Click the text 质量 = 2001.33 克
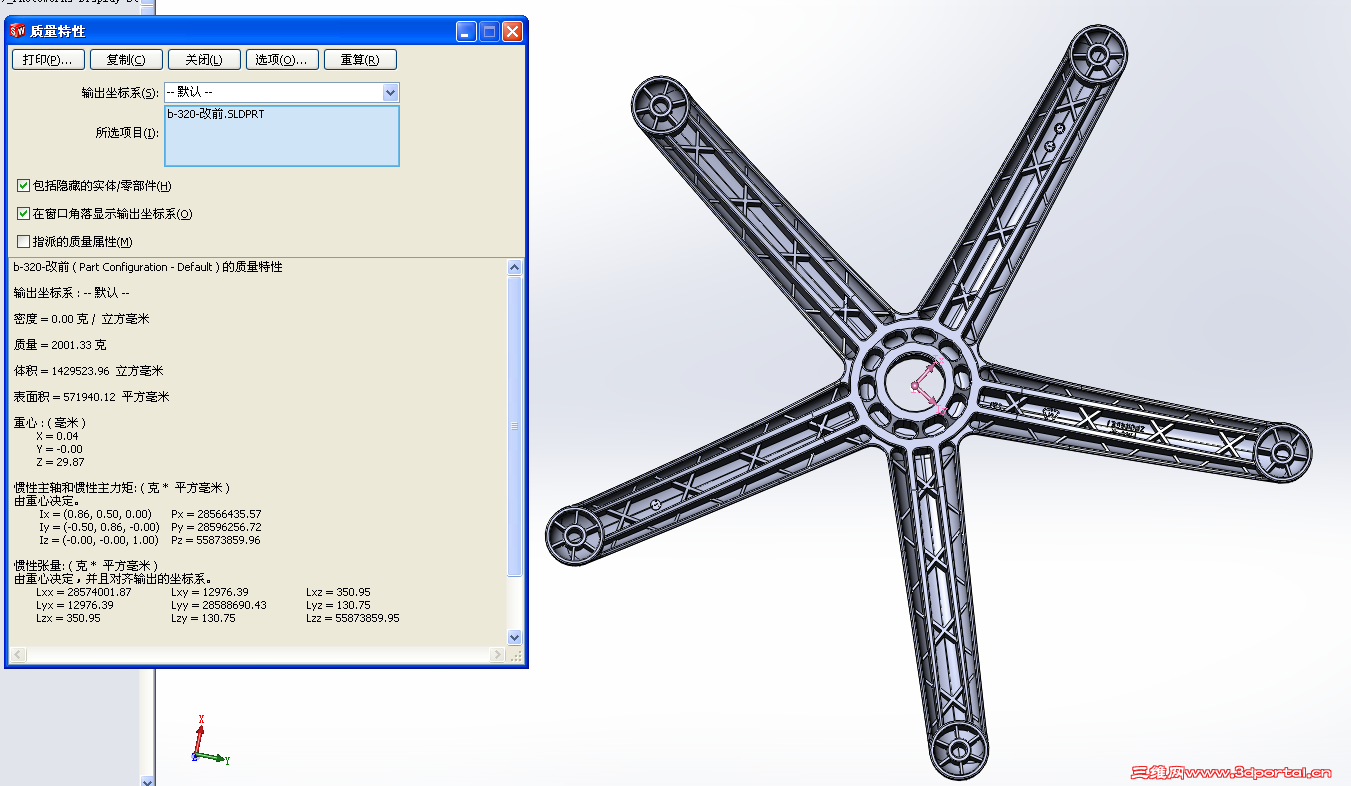Viewport: 1351px width, 786px height. point(60,345)
